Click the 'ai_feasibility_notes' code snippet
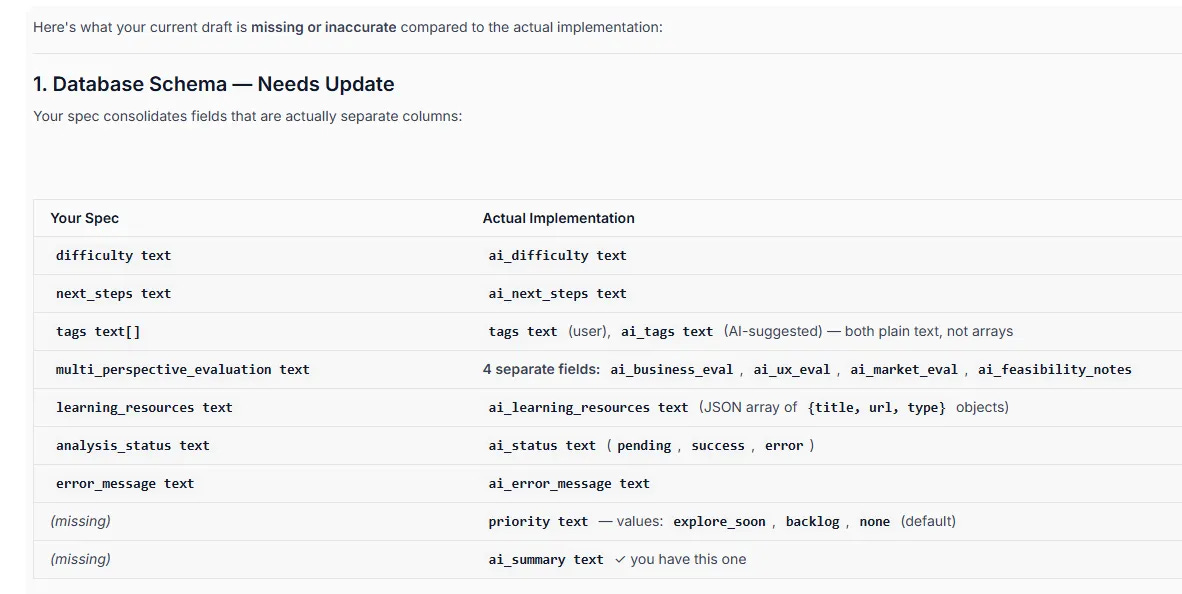Image resolution: width=1182 pixels, height=594 pixels. (1055, 370)
